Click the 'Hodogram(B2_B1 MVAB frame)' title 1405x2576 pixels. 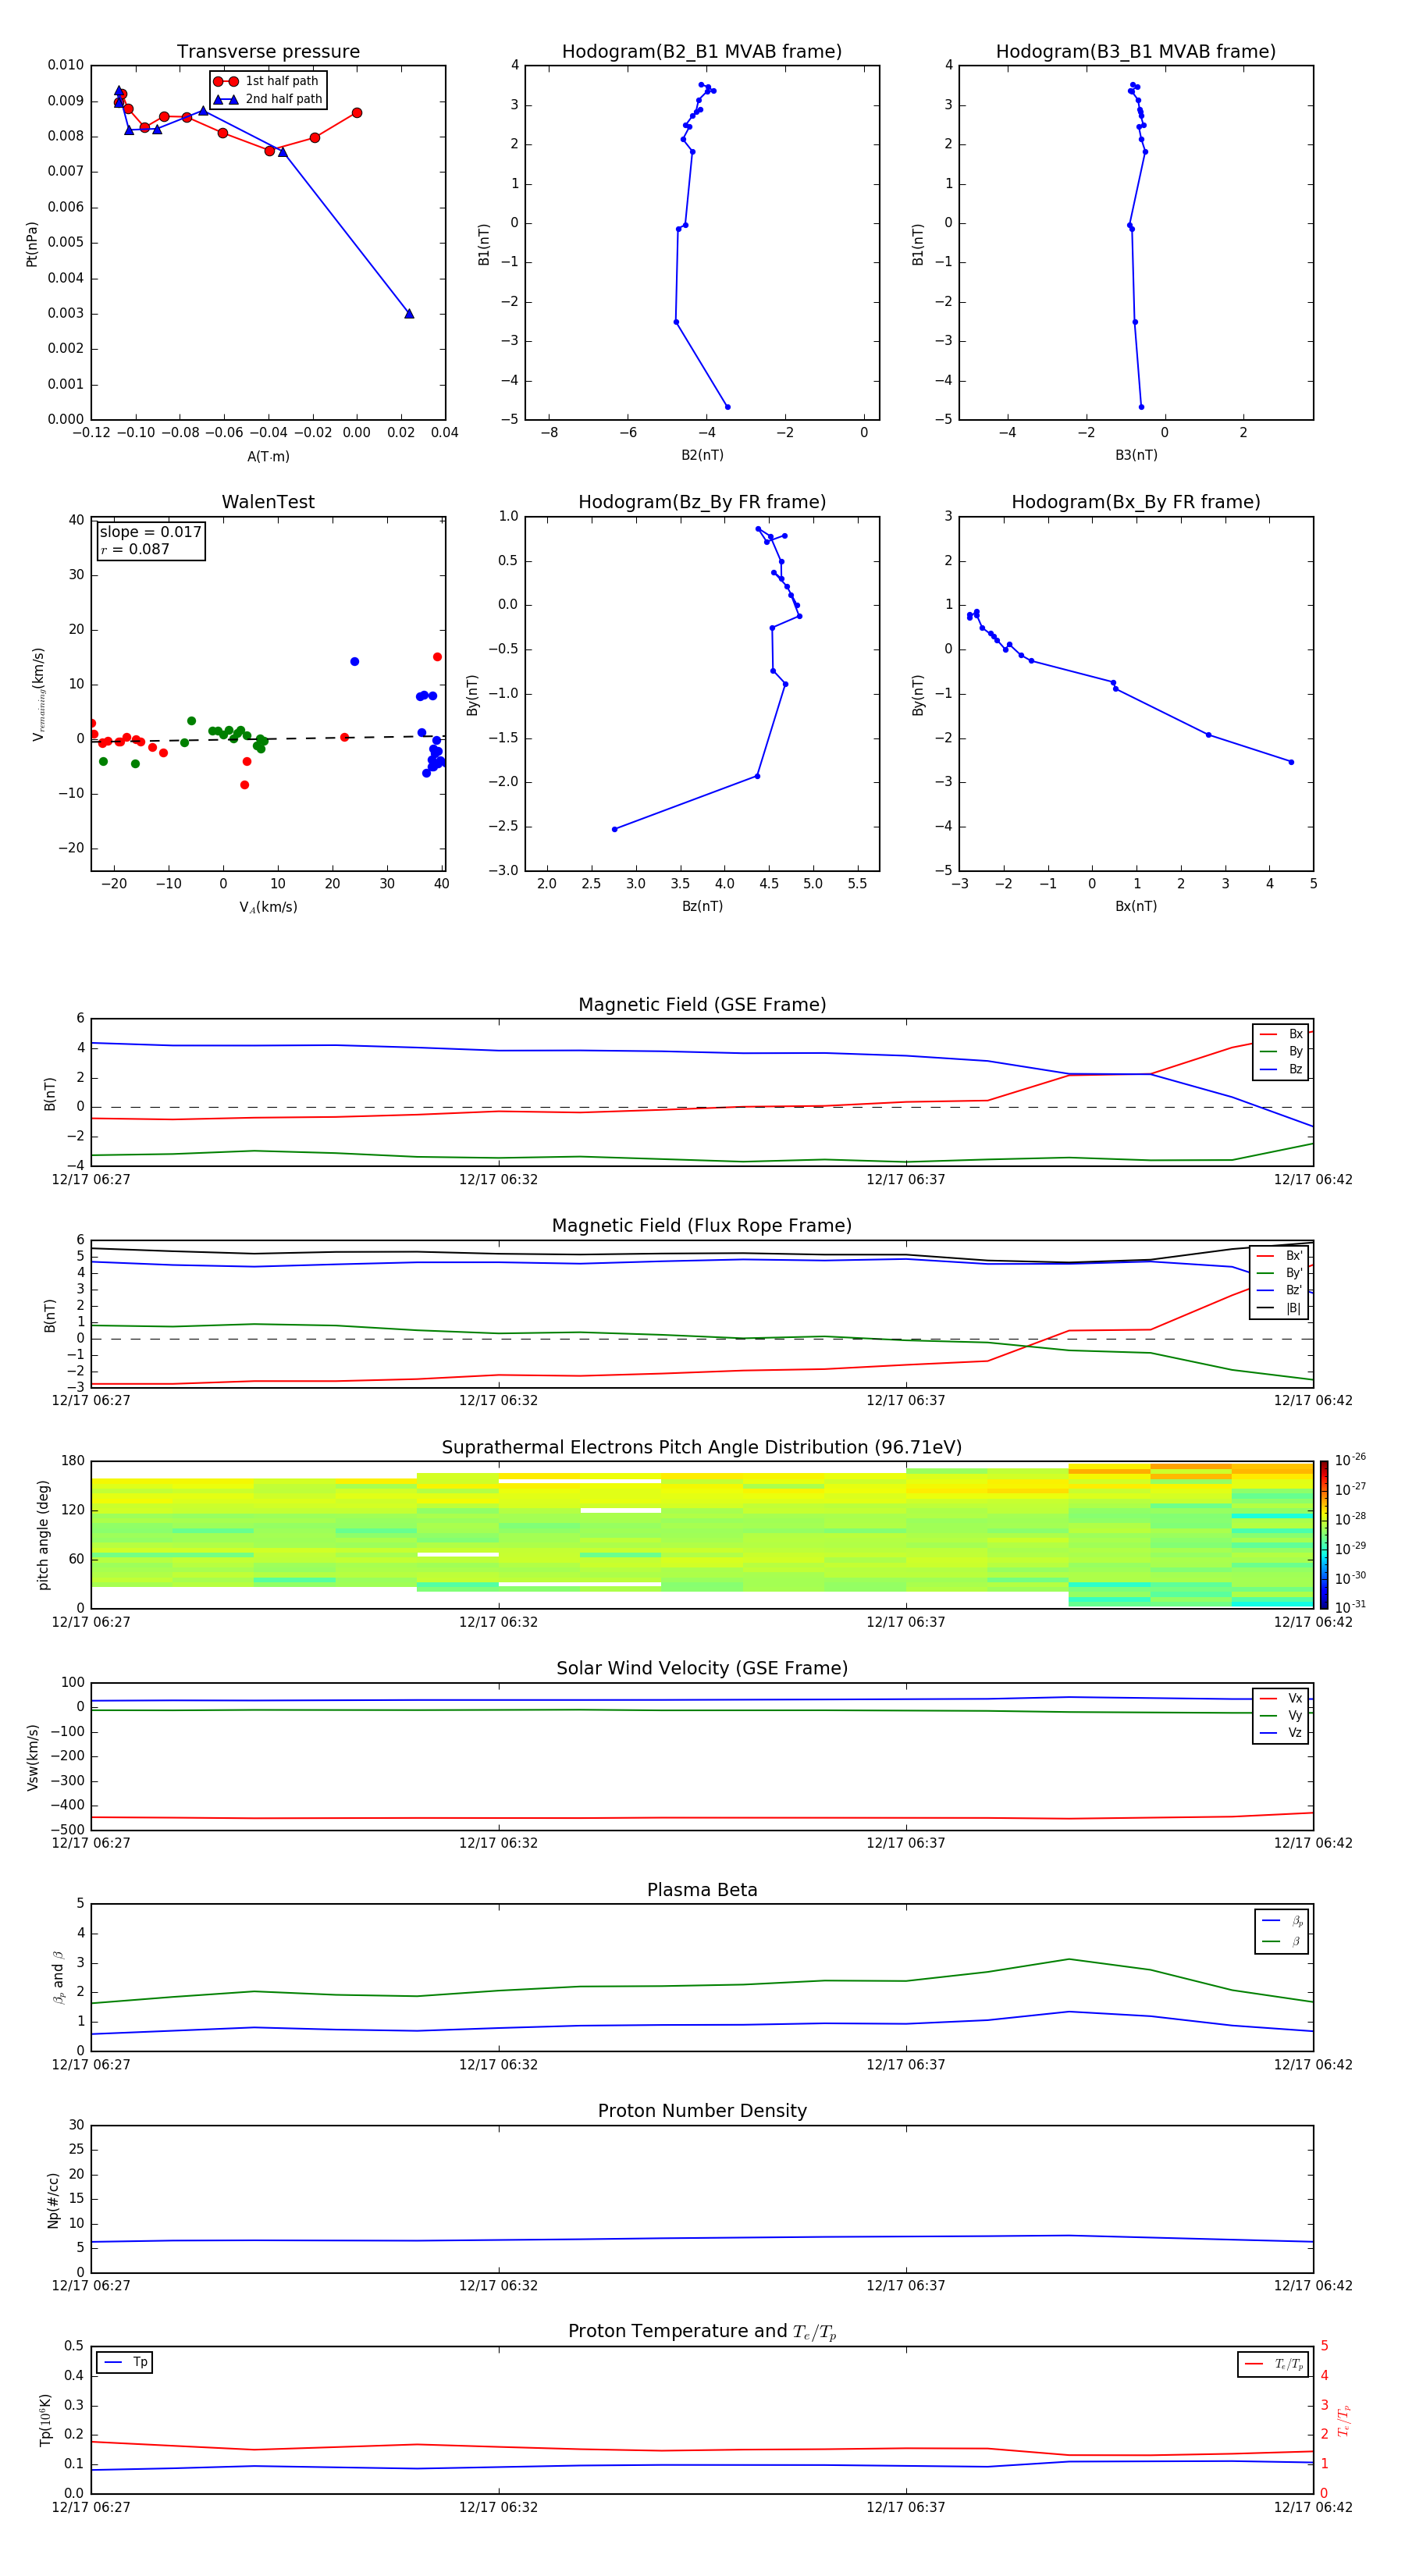point(702,52)
